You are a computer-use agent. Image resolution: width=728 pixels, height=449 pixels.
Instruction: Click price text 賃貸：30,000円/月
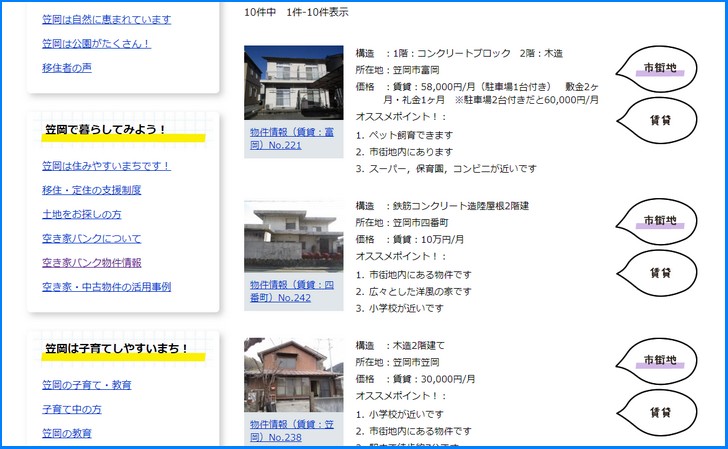(x=434, y=379)
